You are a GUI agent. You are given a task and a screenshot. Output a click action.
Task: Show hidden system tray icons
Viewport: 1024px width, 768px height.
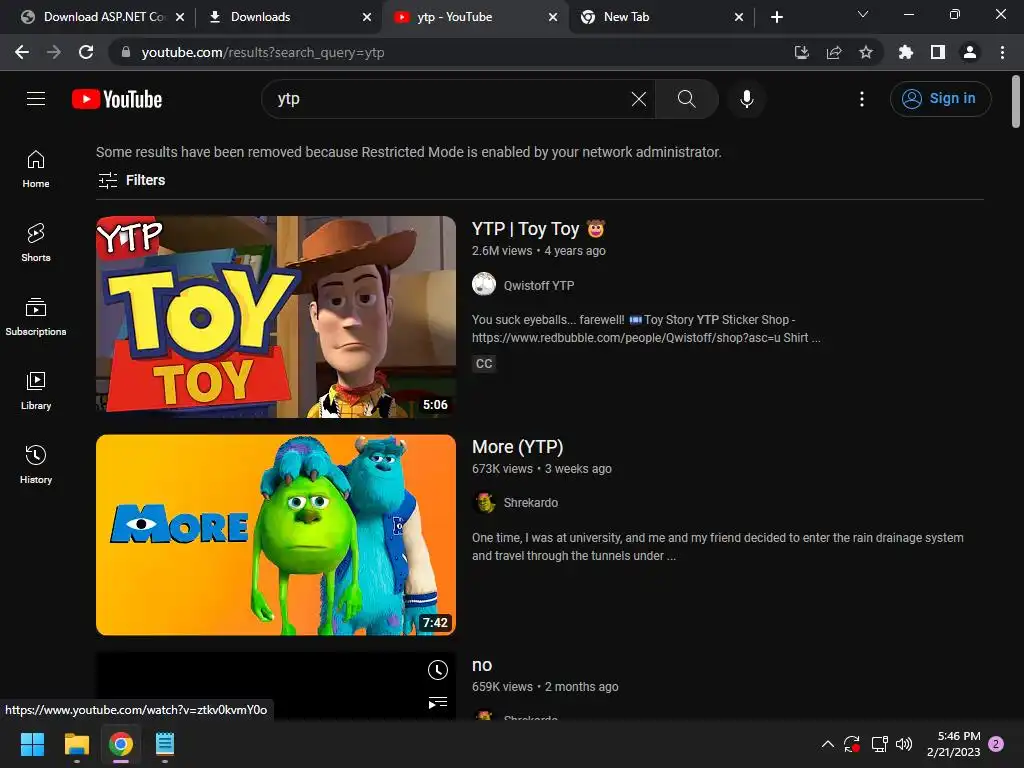click(827, 744)
